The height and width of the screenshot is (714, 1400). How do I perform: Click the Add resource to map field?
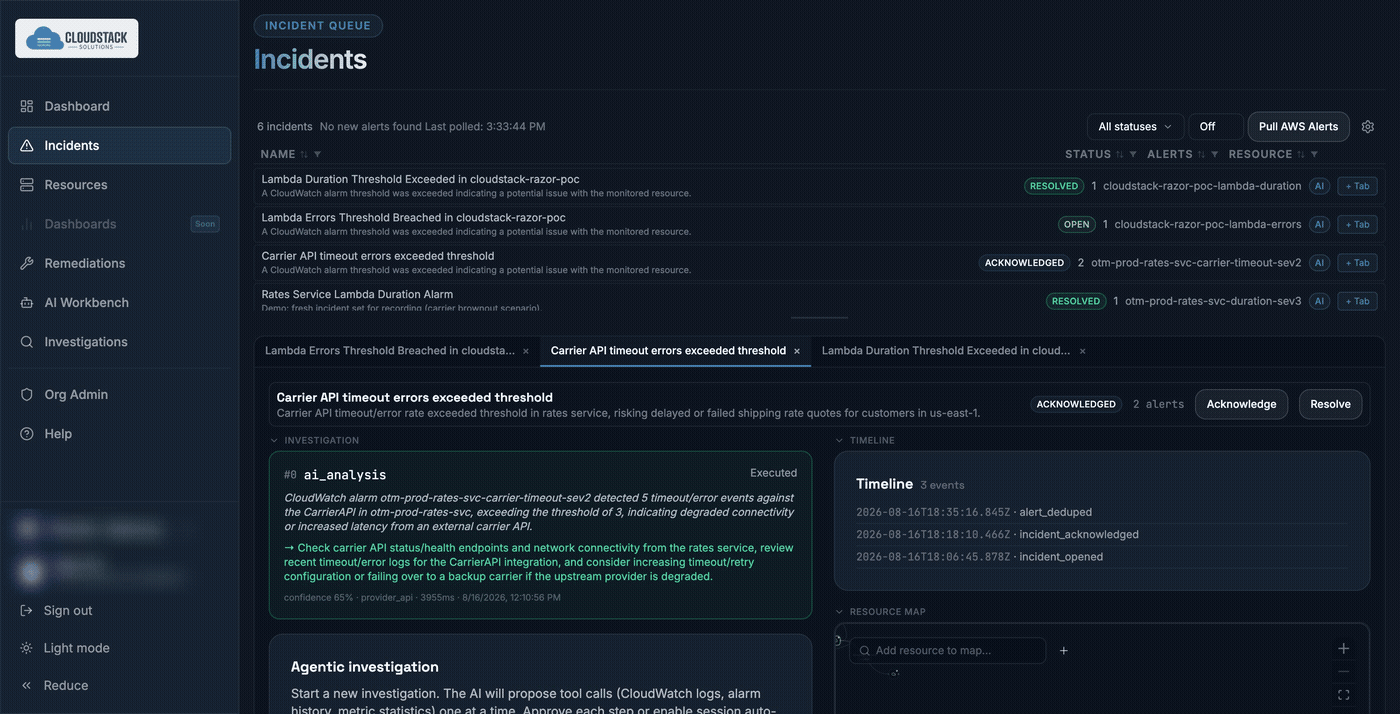tap(948, 651)
